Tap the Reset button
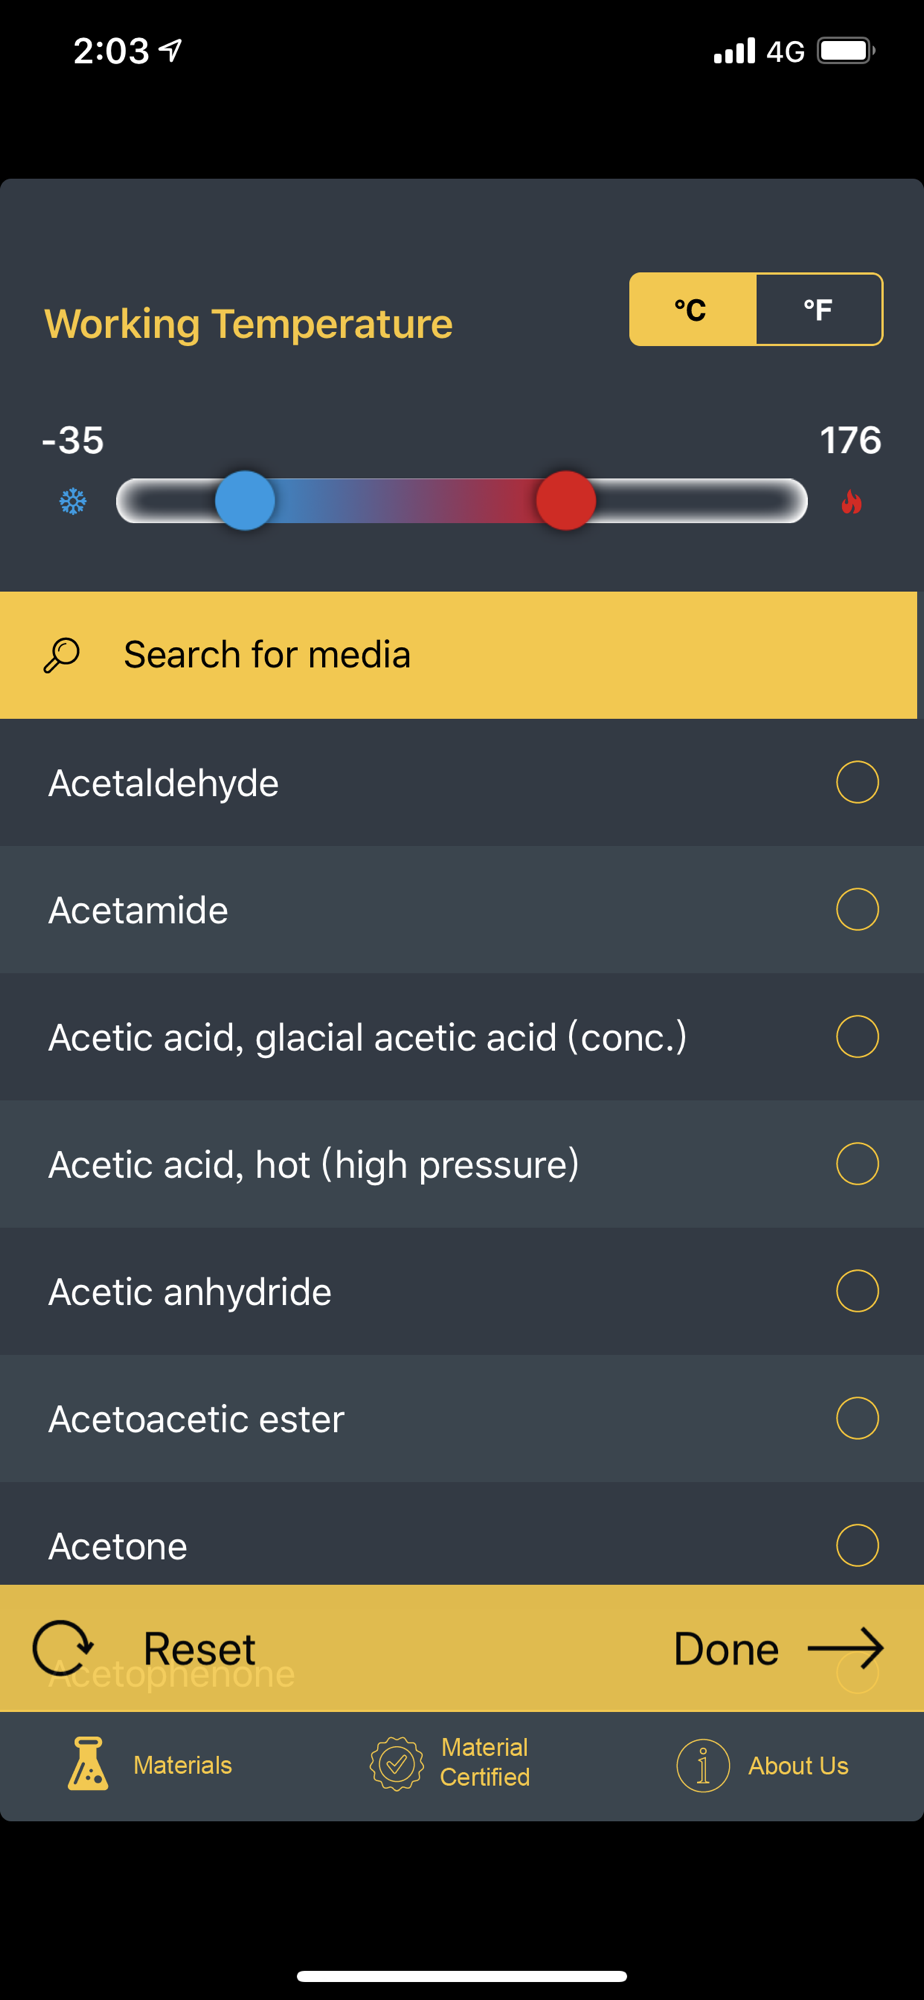924x2000 pixels. [145, 1648]
